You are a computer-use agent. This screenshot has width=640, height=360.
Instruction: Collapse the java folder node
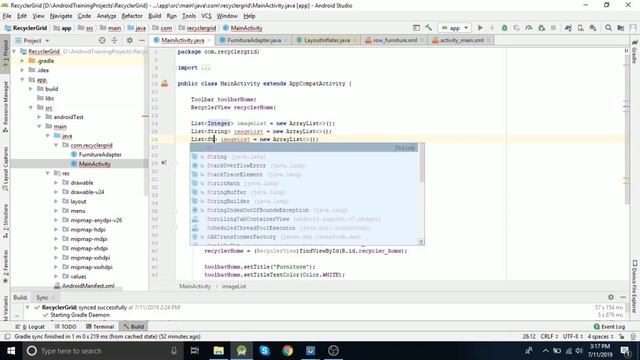coord(48,136)
